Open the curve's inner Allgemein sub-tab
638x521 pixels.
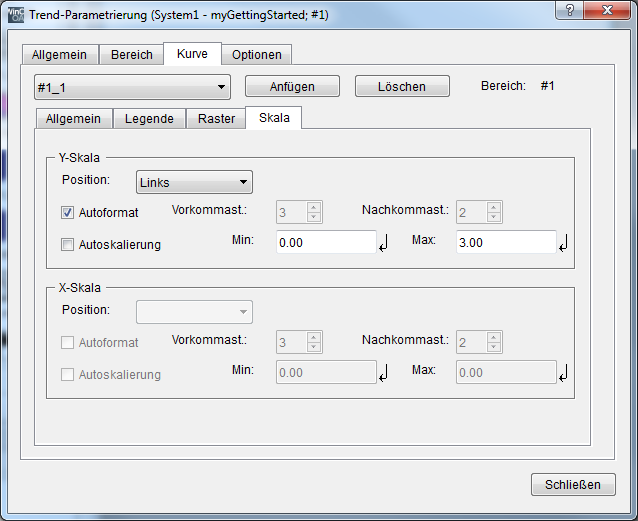[73, 118]
